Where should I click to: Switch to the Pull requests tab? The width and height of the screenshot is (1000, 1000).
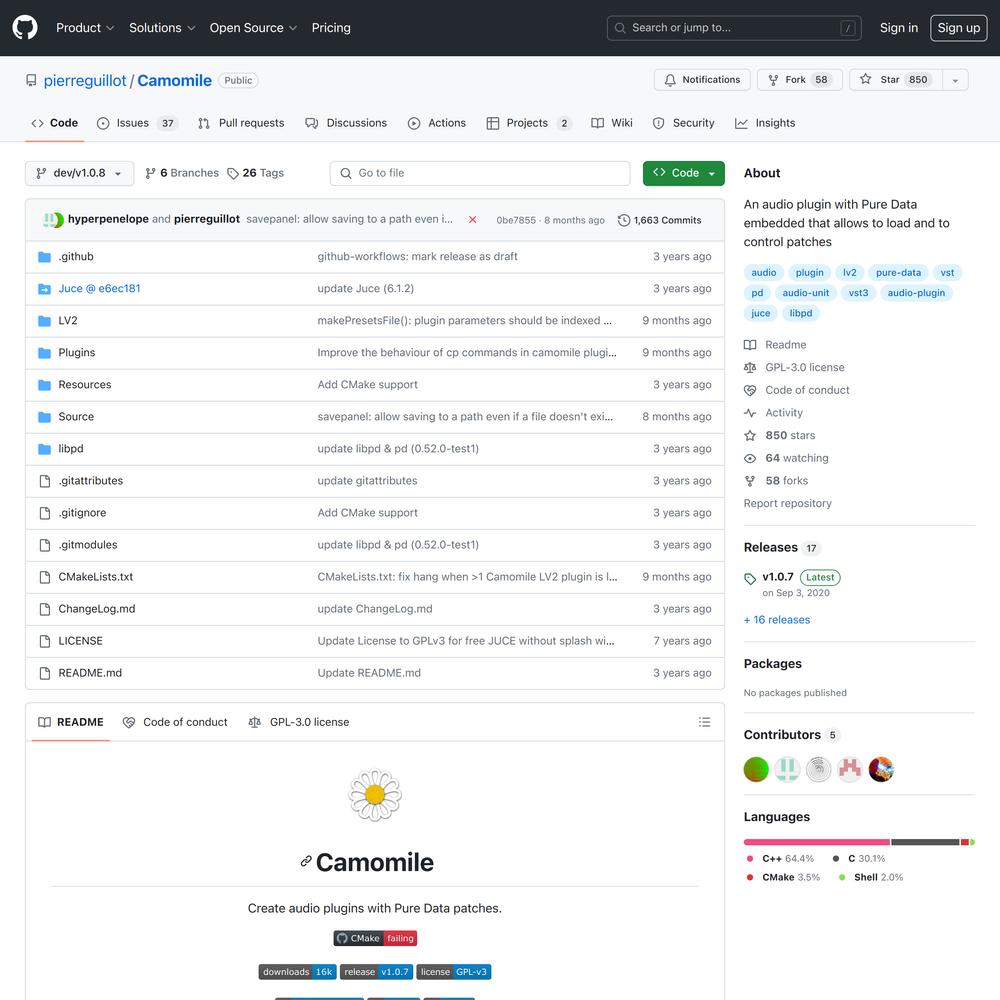click(x=241, y=123)
